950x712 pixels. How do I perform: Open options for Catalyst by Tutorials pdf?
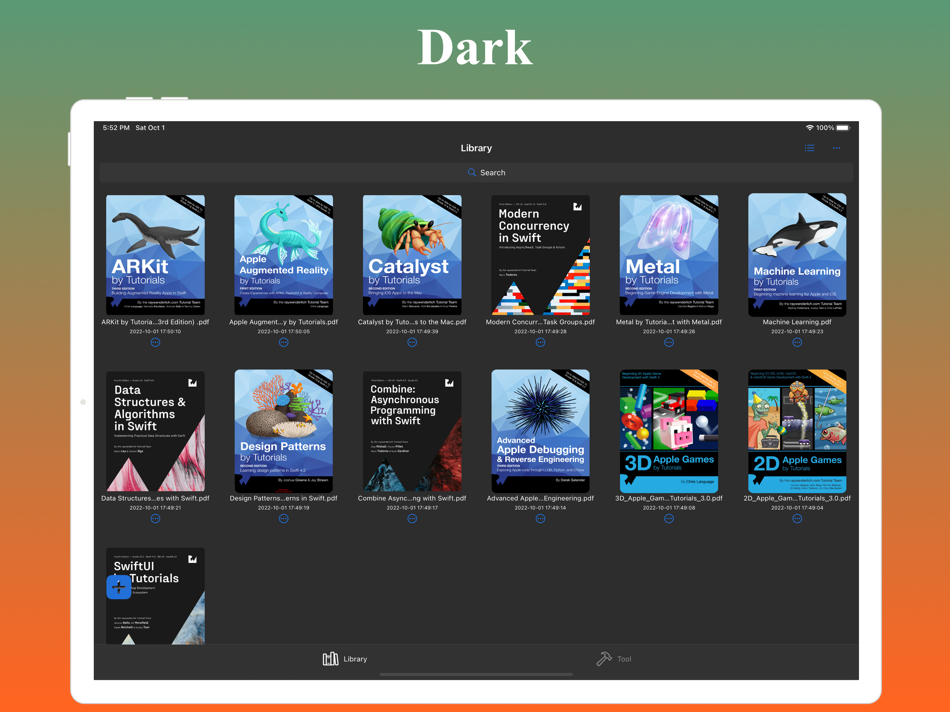pos(412,342)
